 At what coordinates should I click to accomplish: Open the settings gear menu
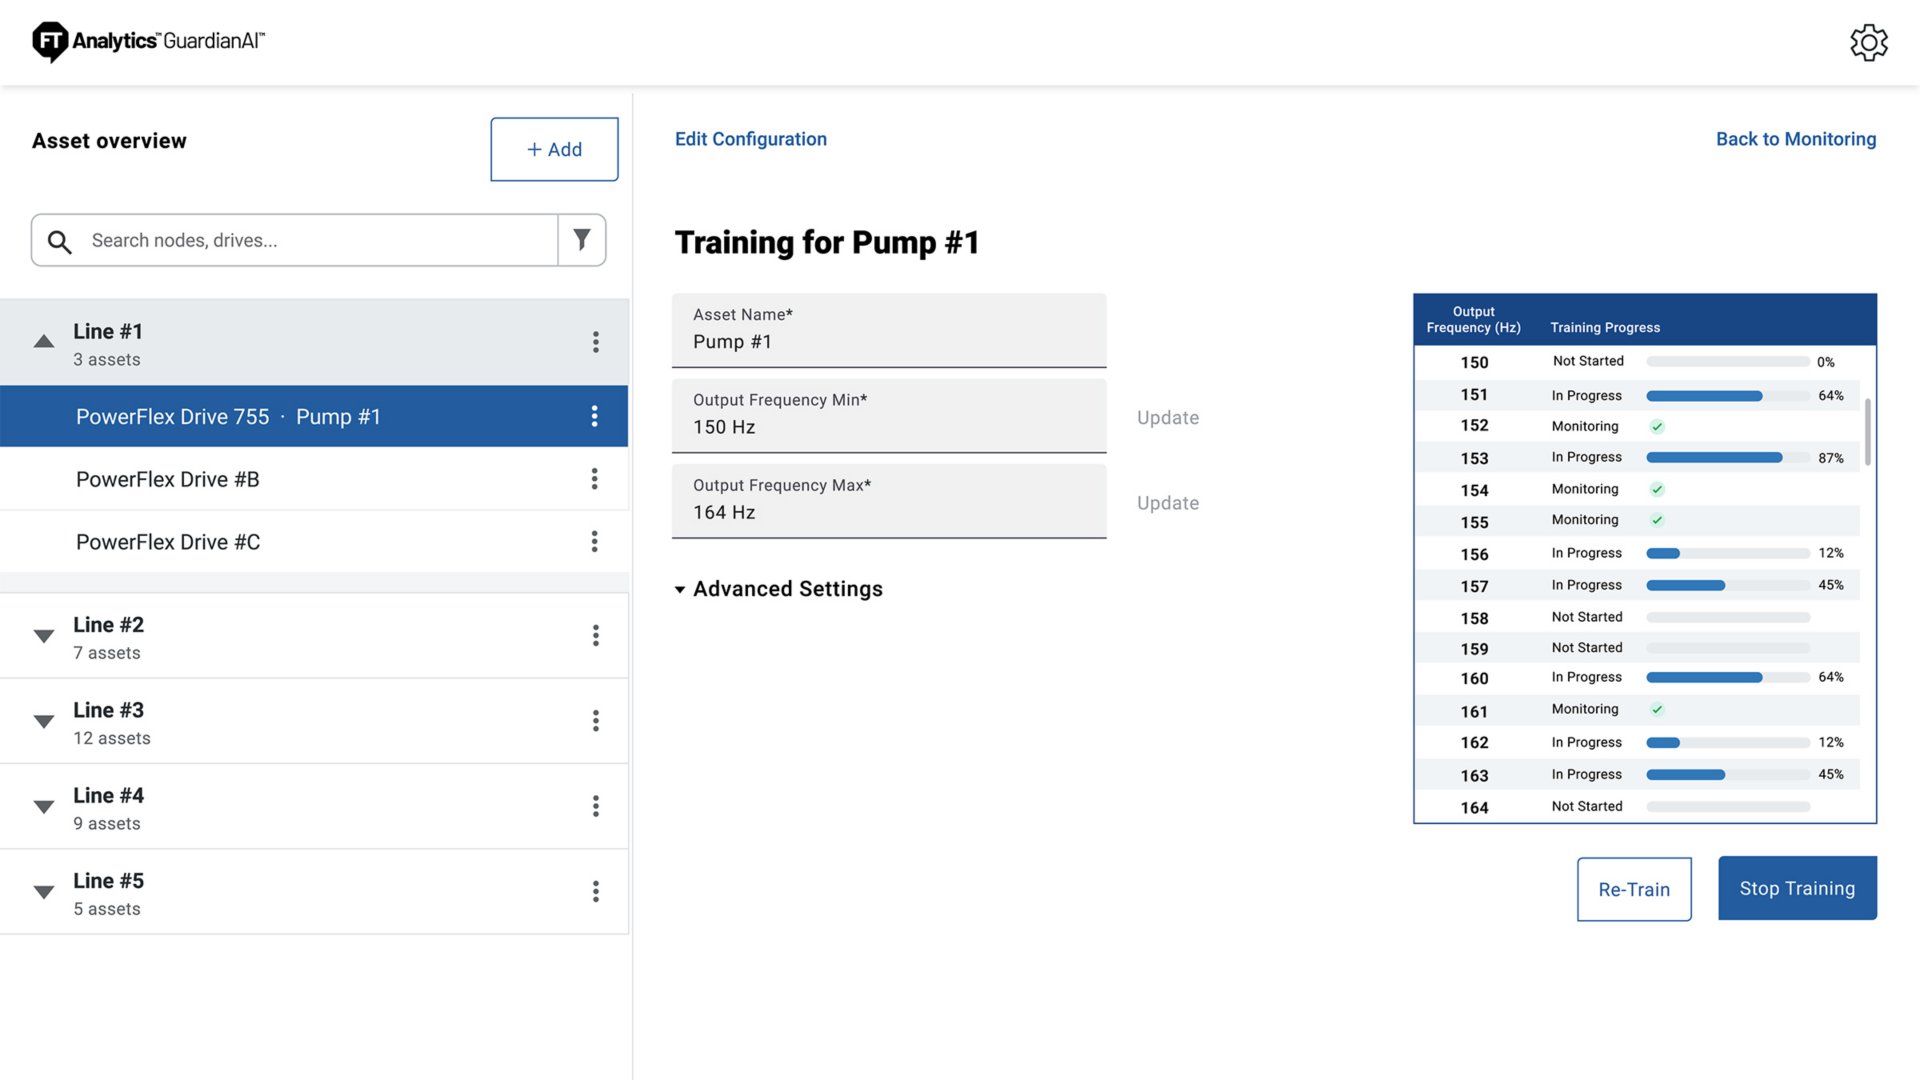tap(1869, 43)
